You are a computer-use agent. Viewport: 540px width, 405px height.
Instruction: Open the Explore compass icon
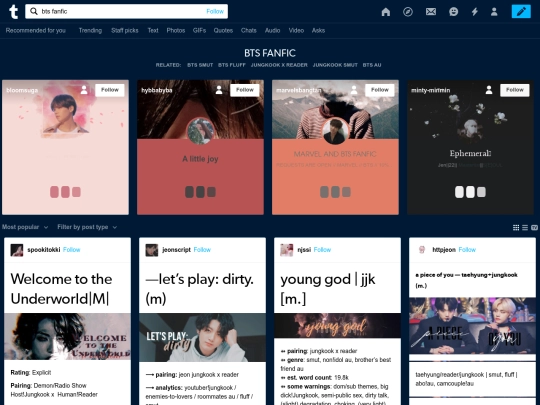tap(408, 12)
